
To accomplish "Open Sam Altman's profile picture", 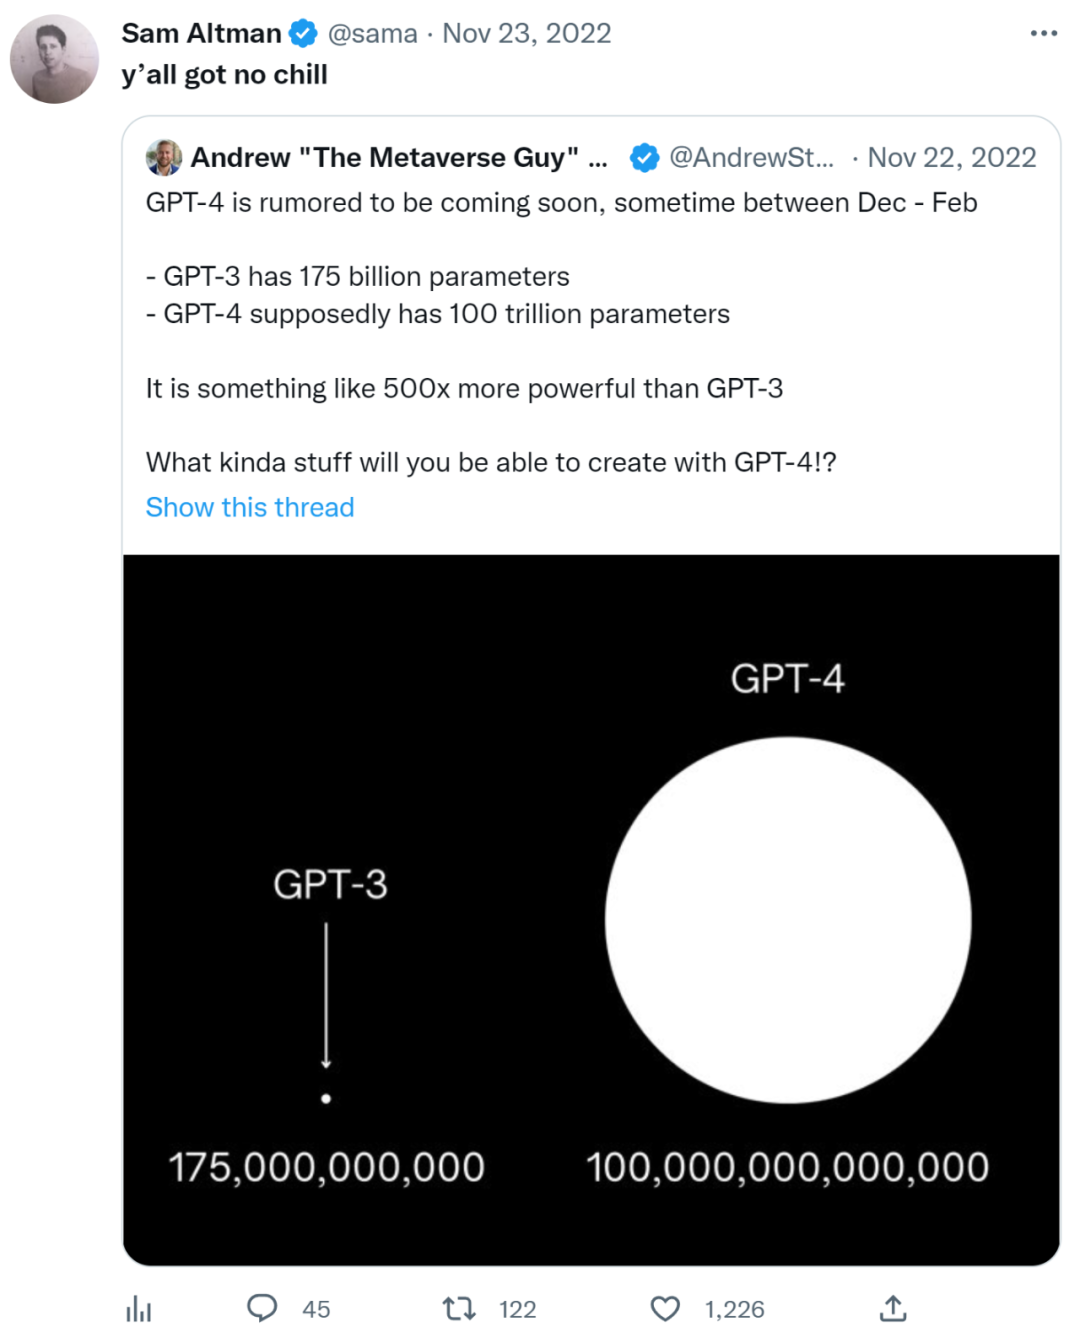I will (x=54, y=59).
